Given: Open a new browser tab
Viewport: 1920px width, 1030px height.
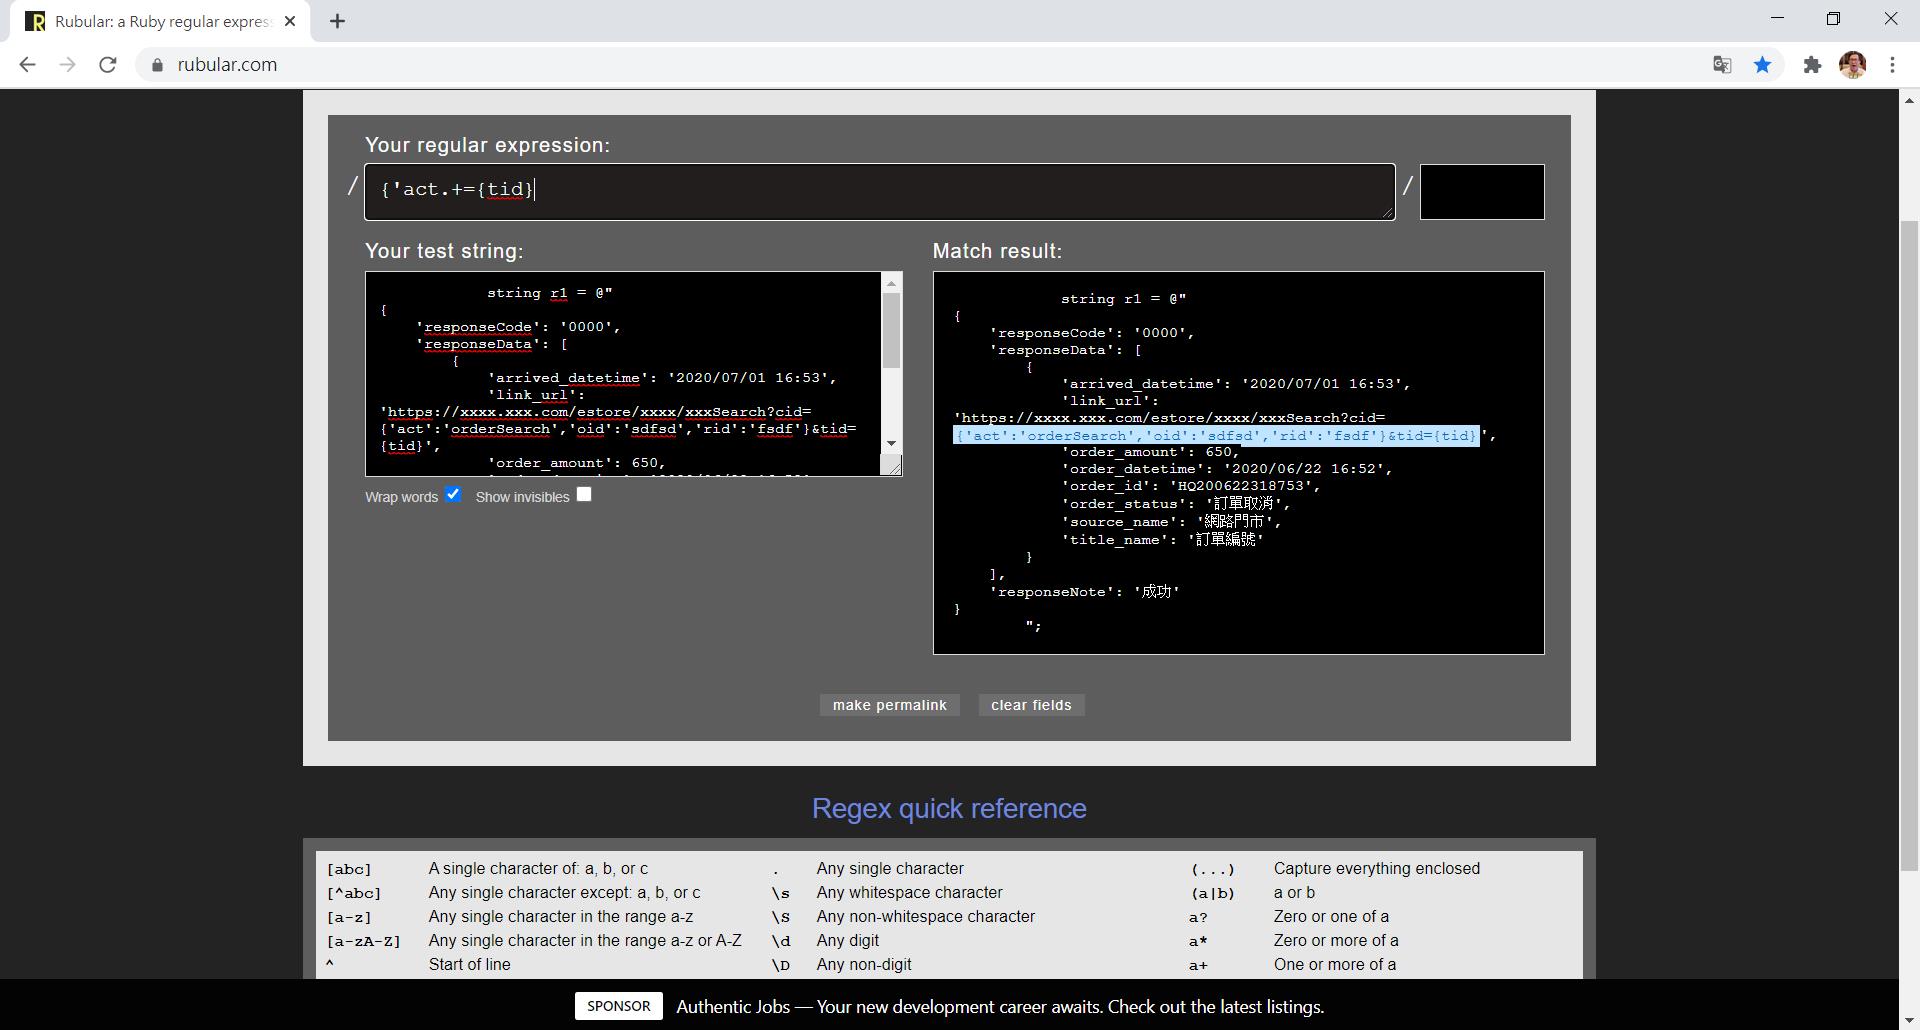Looking at the screenshot, I should 337,21.
